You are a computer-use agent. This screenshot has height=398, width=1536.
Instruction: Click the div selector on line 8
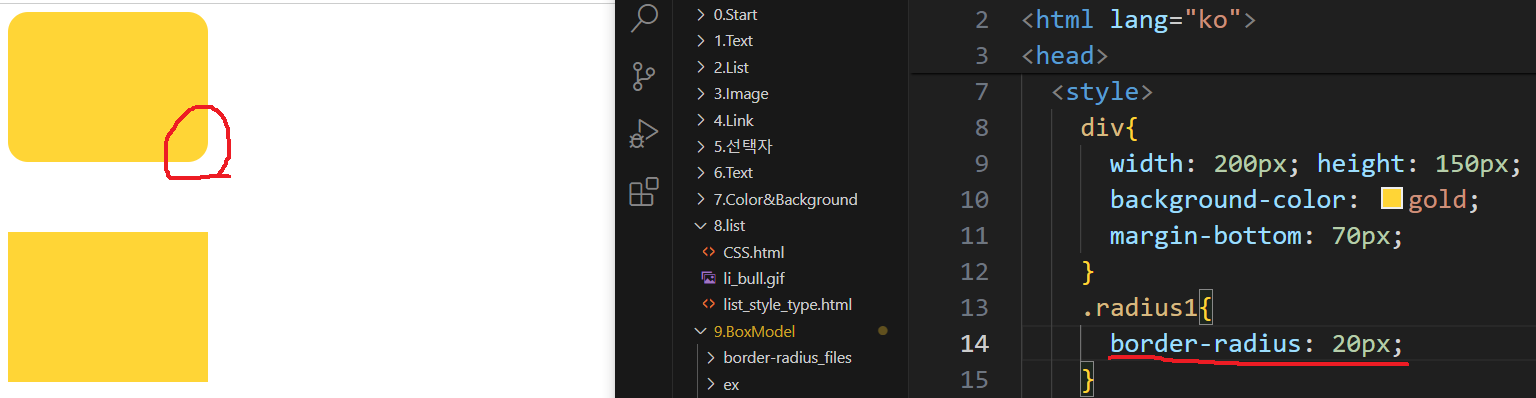pos(1103,127)
